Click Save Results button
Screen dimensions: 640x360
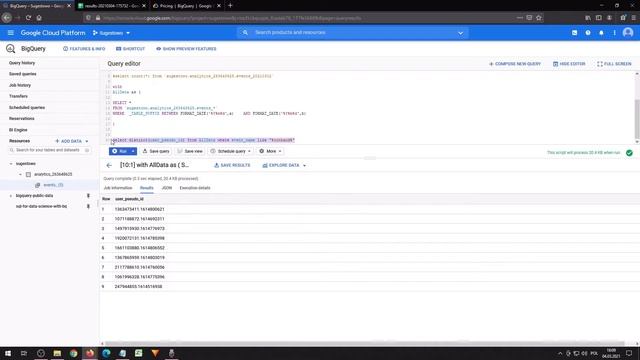point(232,165)
